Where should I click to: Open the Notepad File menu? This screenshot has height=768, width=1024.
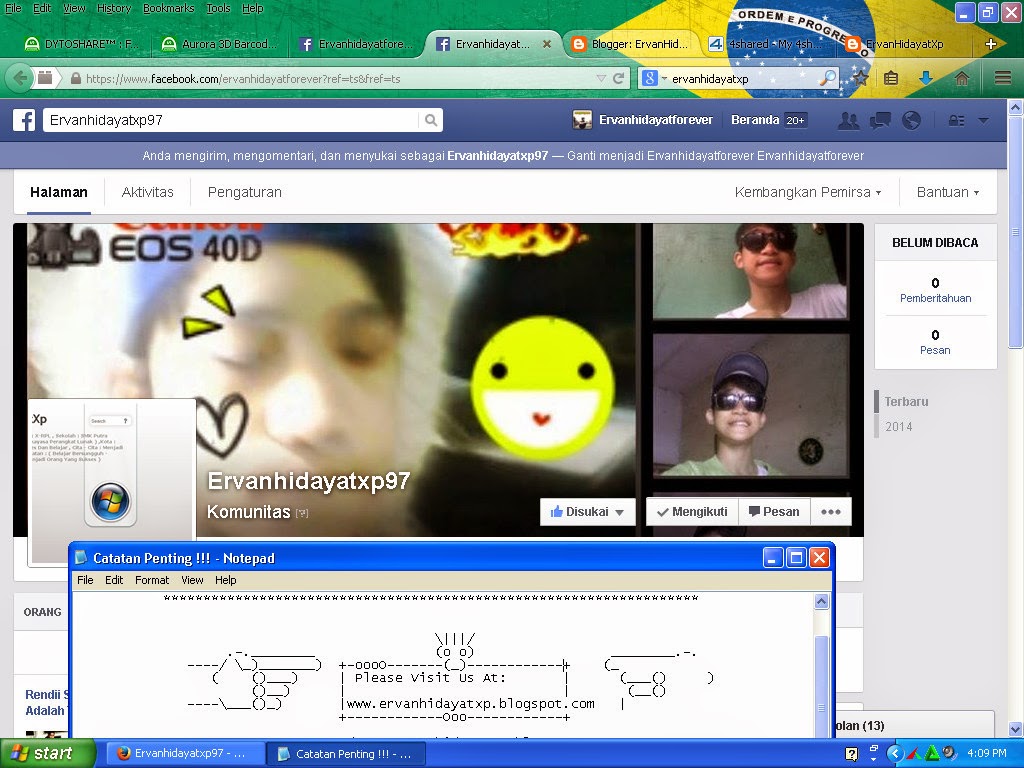tap(85, 580)
